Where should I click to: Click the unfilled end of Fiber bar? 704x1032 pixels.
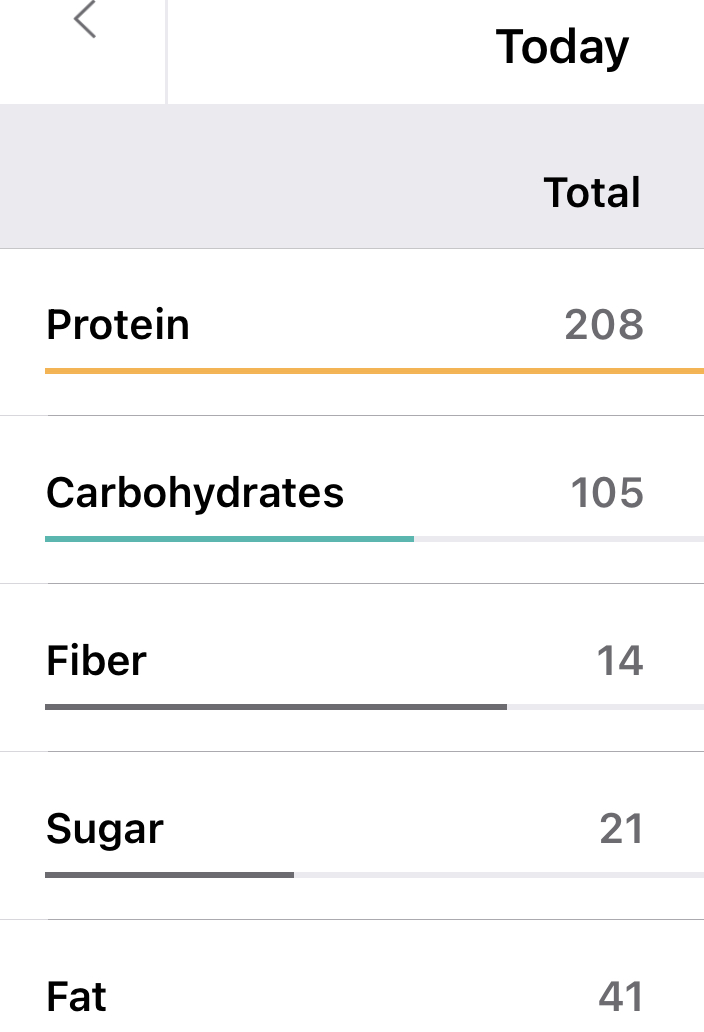[x=604, y=707]
